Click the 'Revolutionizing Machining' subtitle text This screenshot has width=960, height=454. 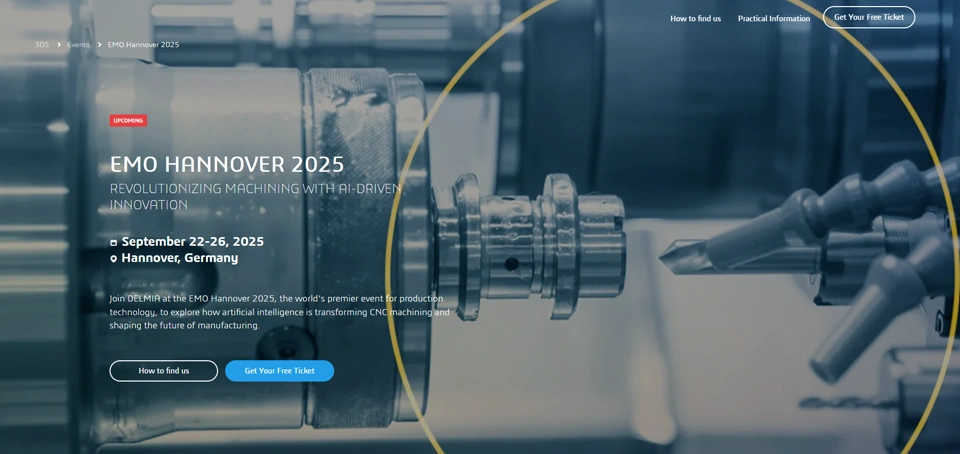click(x=255, y=196)
